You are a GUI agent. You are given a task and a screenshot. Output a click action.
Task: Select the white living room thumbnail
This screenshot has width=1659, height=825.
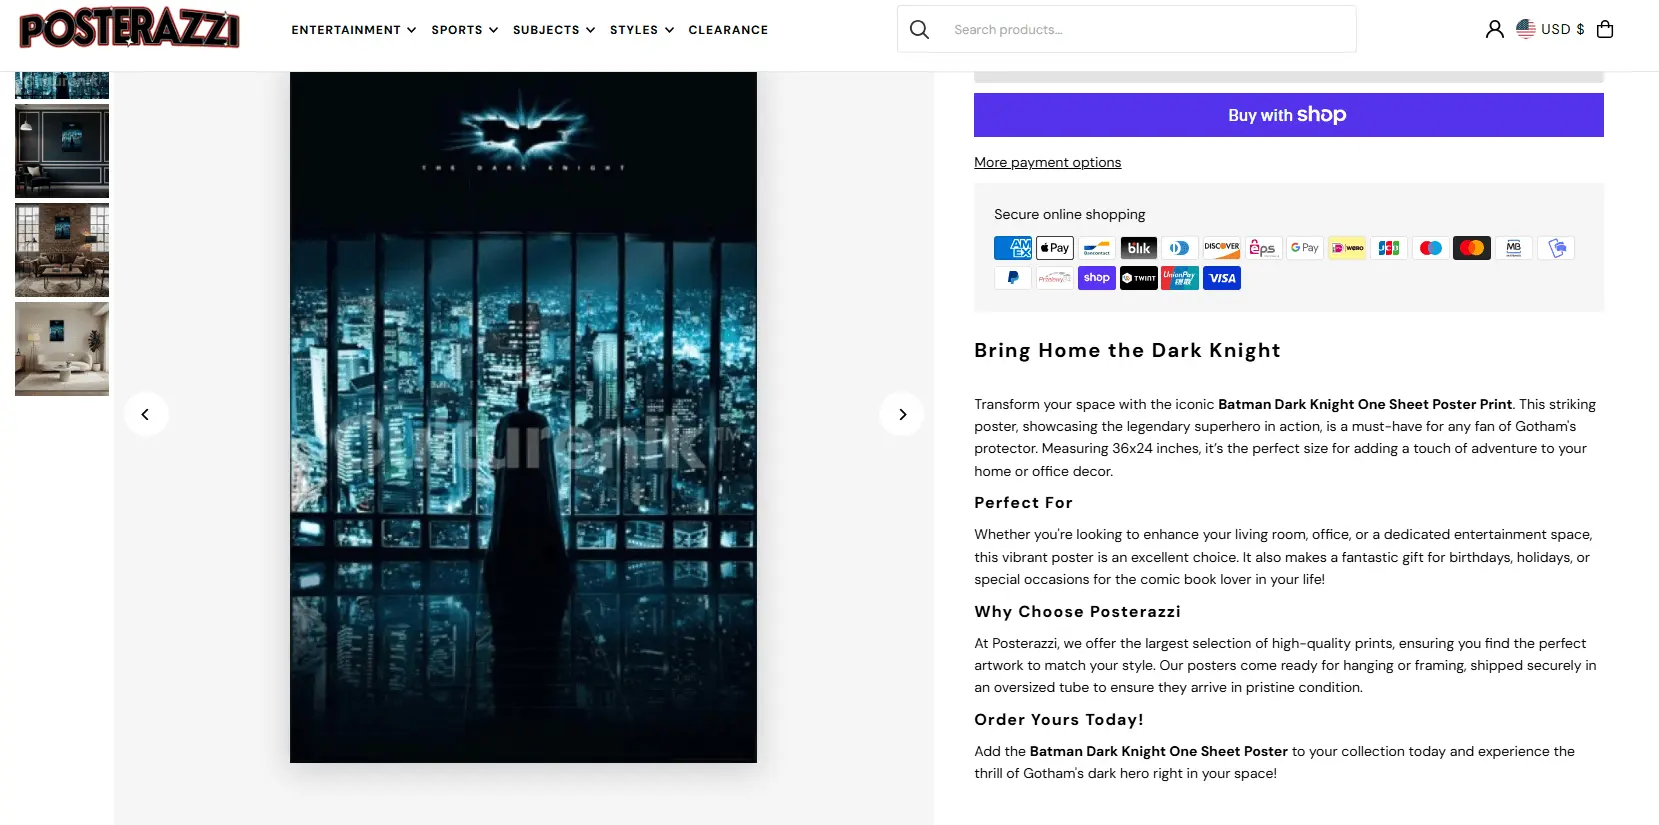(62, 349)
